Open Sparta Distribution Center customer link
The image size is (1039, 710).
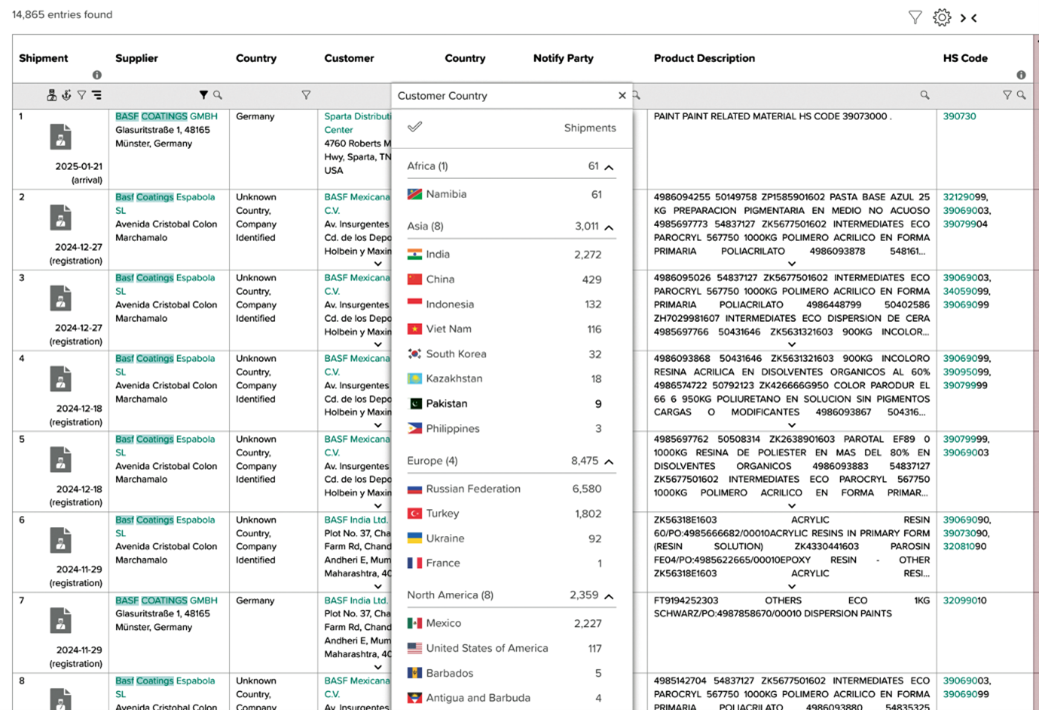coord(358,123)
